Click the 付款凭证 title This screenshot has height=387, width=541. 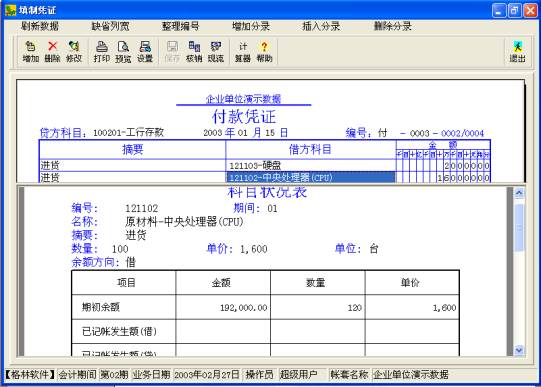pos(244,117)
